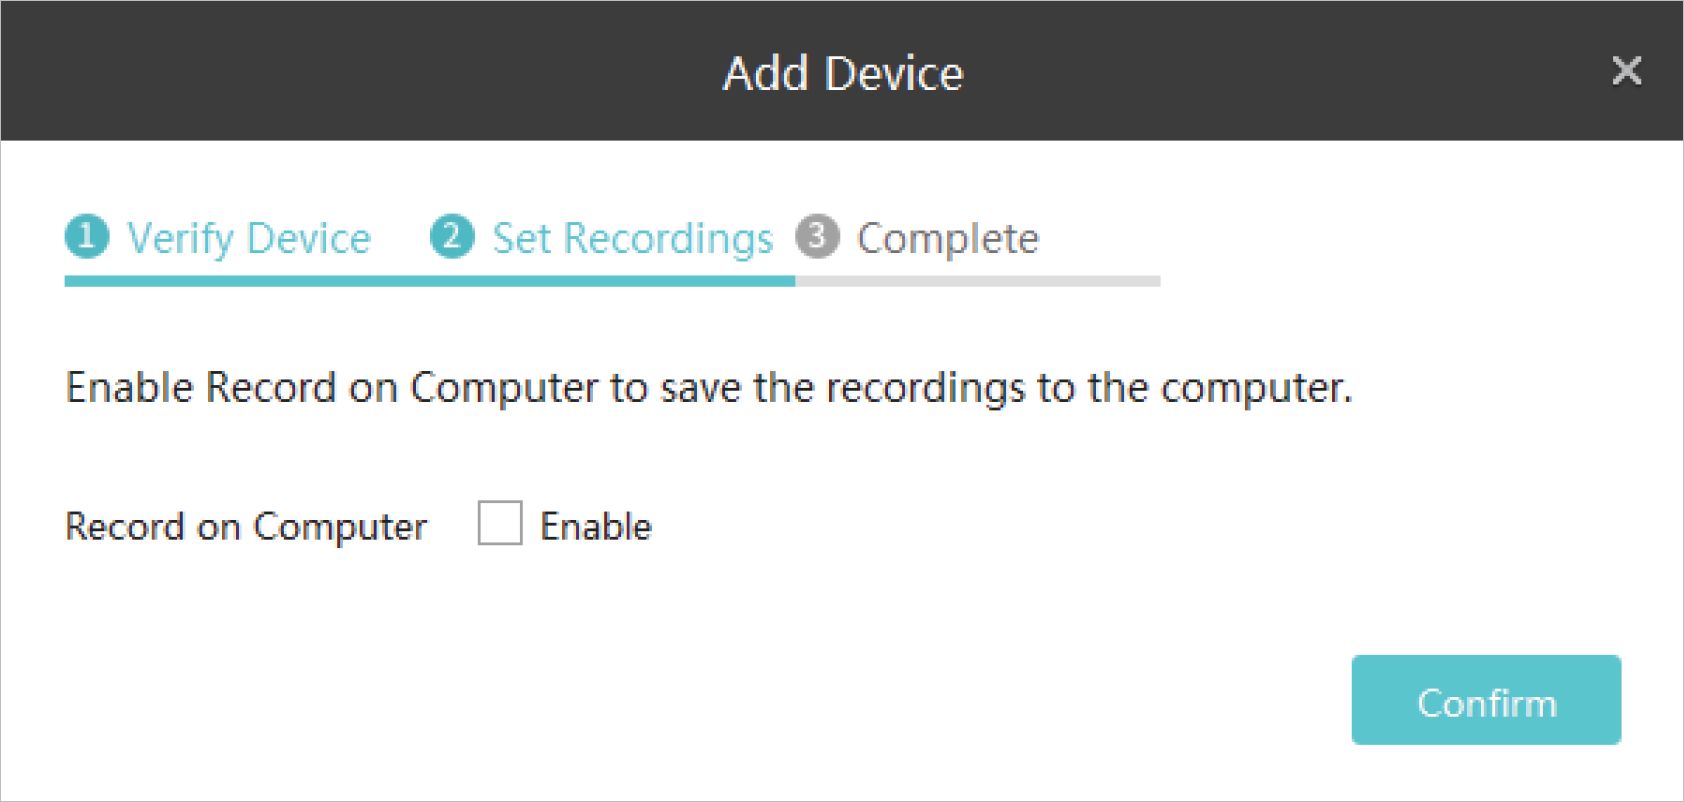1684x802 pixels.
Task: Click the gray step 3 number icon
Action: coord(817,237)
